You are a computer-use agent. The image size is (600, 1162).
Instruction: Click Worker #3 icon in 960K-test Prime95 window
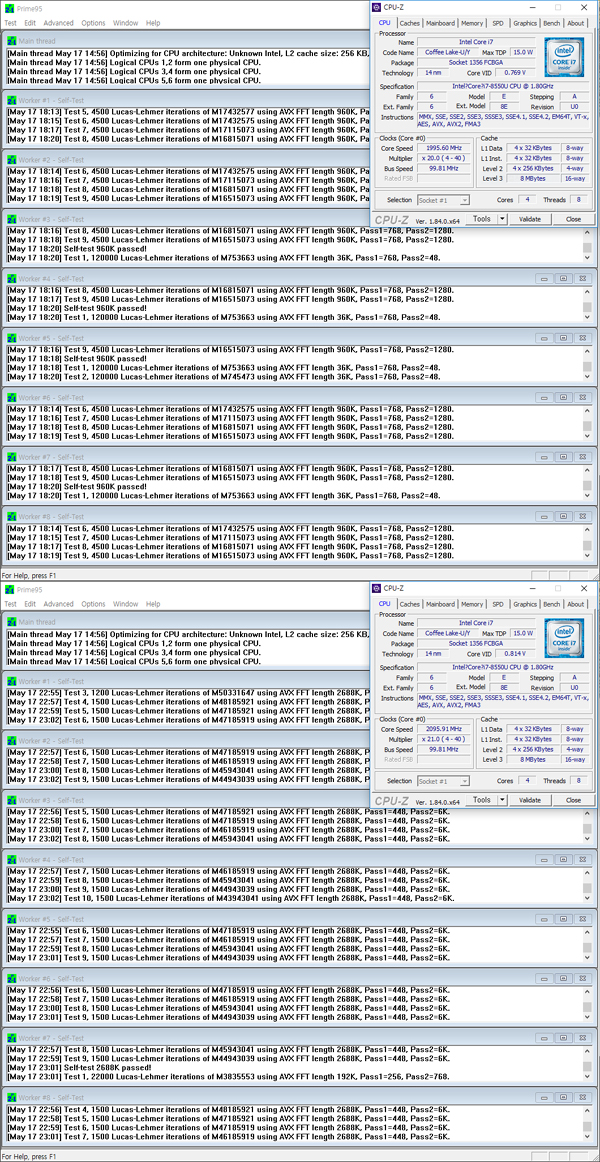point(11,219)
